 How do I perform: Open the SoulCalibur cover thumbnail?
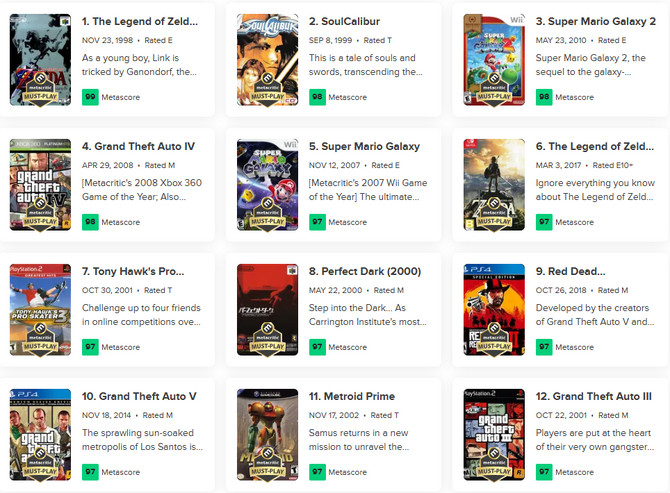[267, 60]
